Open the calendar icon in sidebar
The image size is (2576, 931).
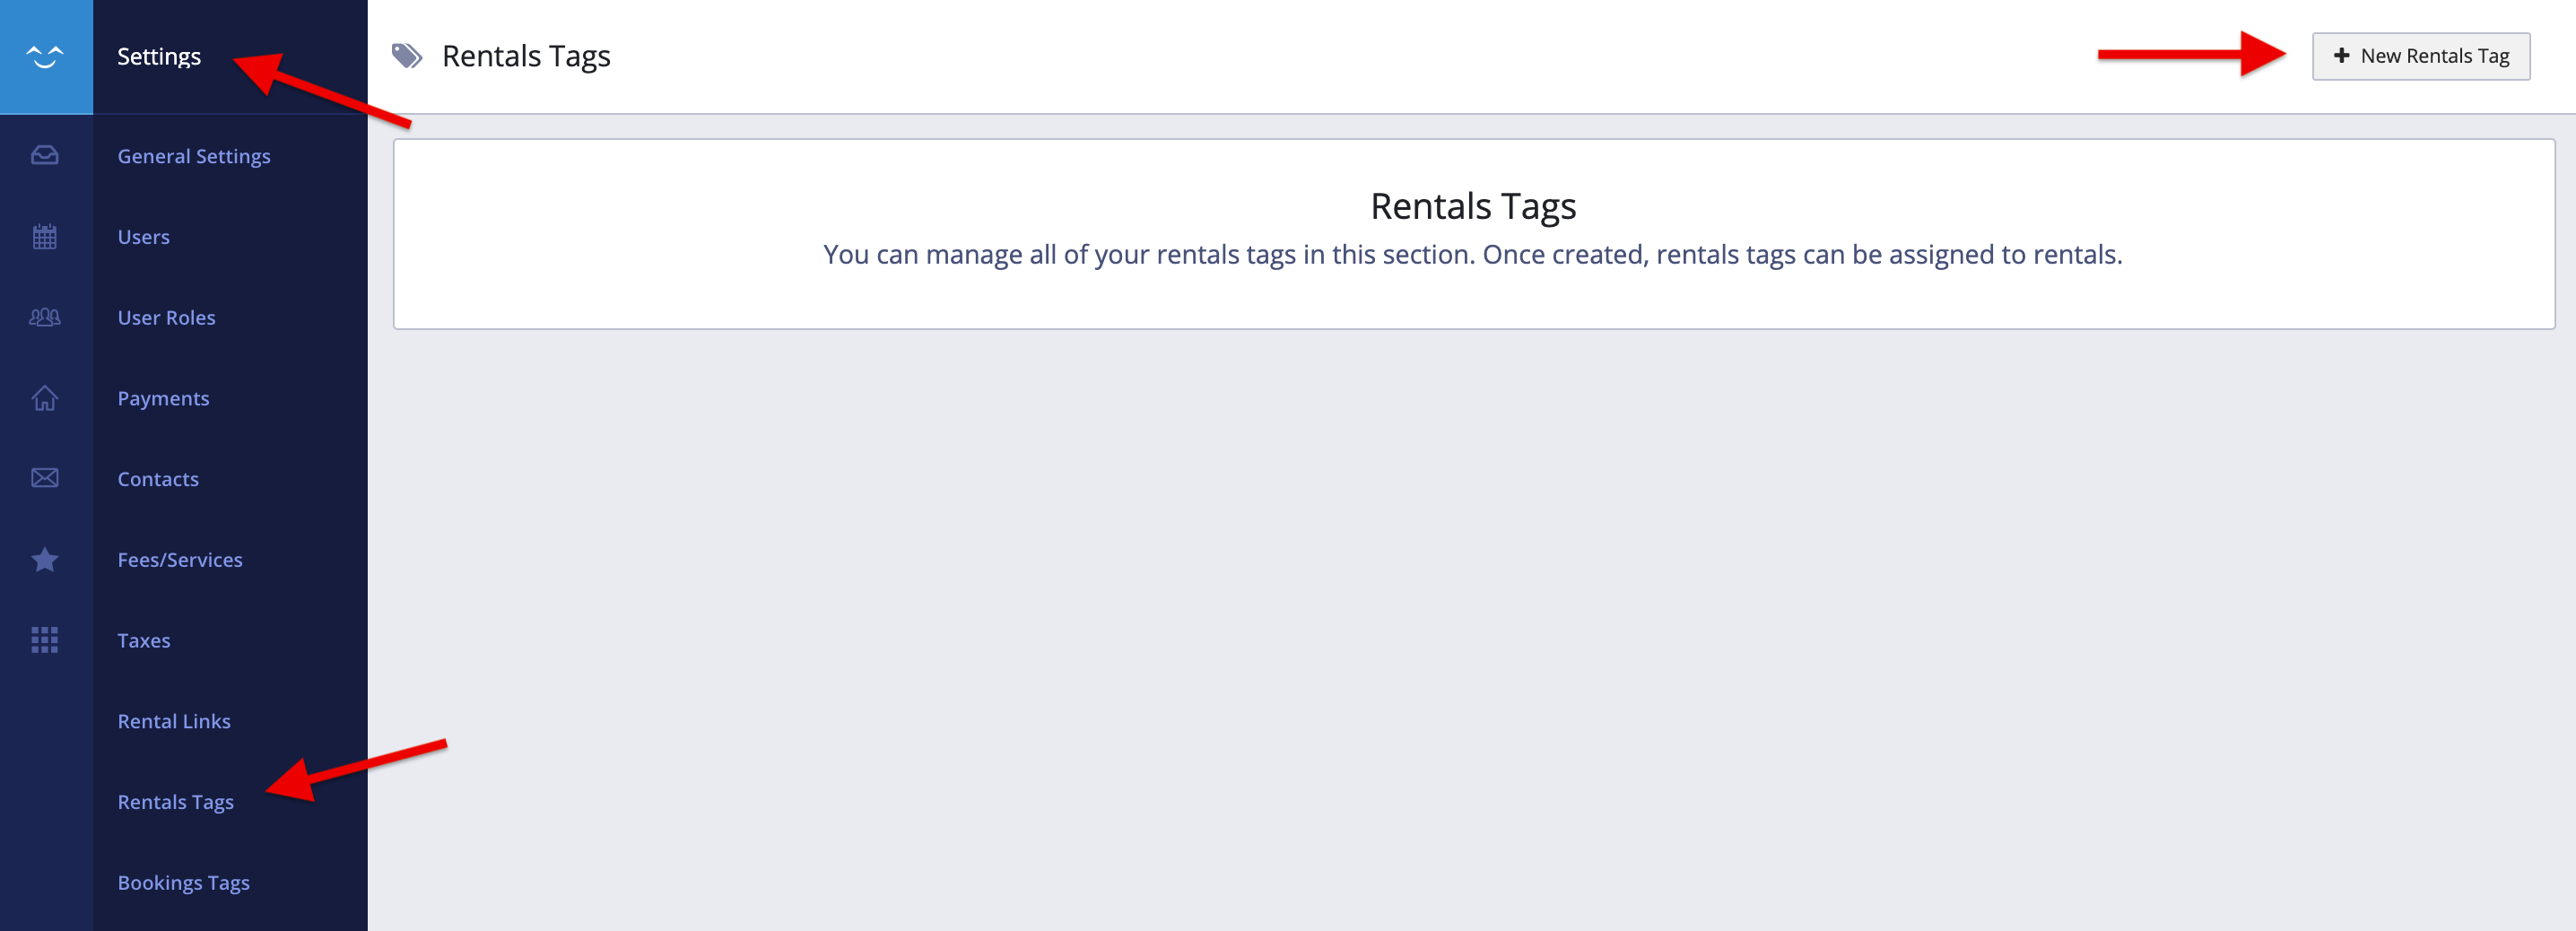click(45, 237)
